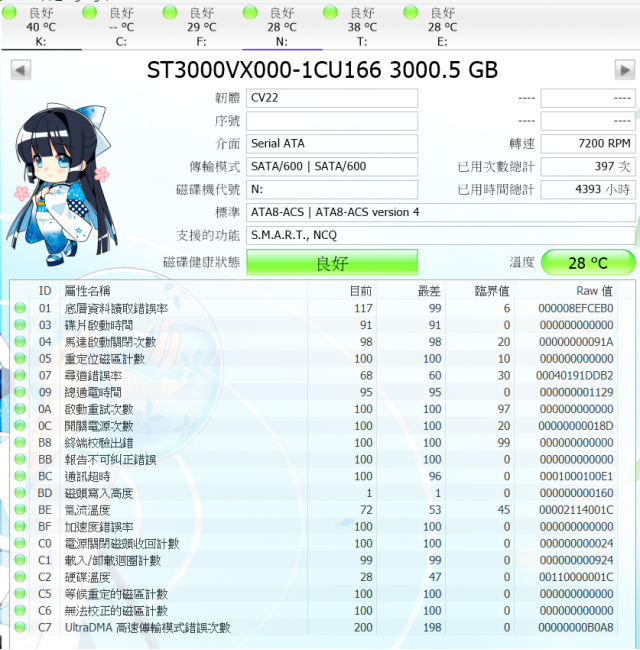640x650 pixels.
Task: Select the ST3000VX000-1CU166 model title
Action: coord(264,70)
